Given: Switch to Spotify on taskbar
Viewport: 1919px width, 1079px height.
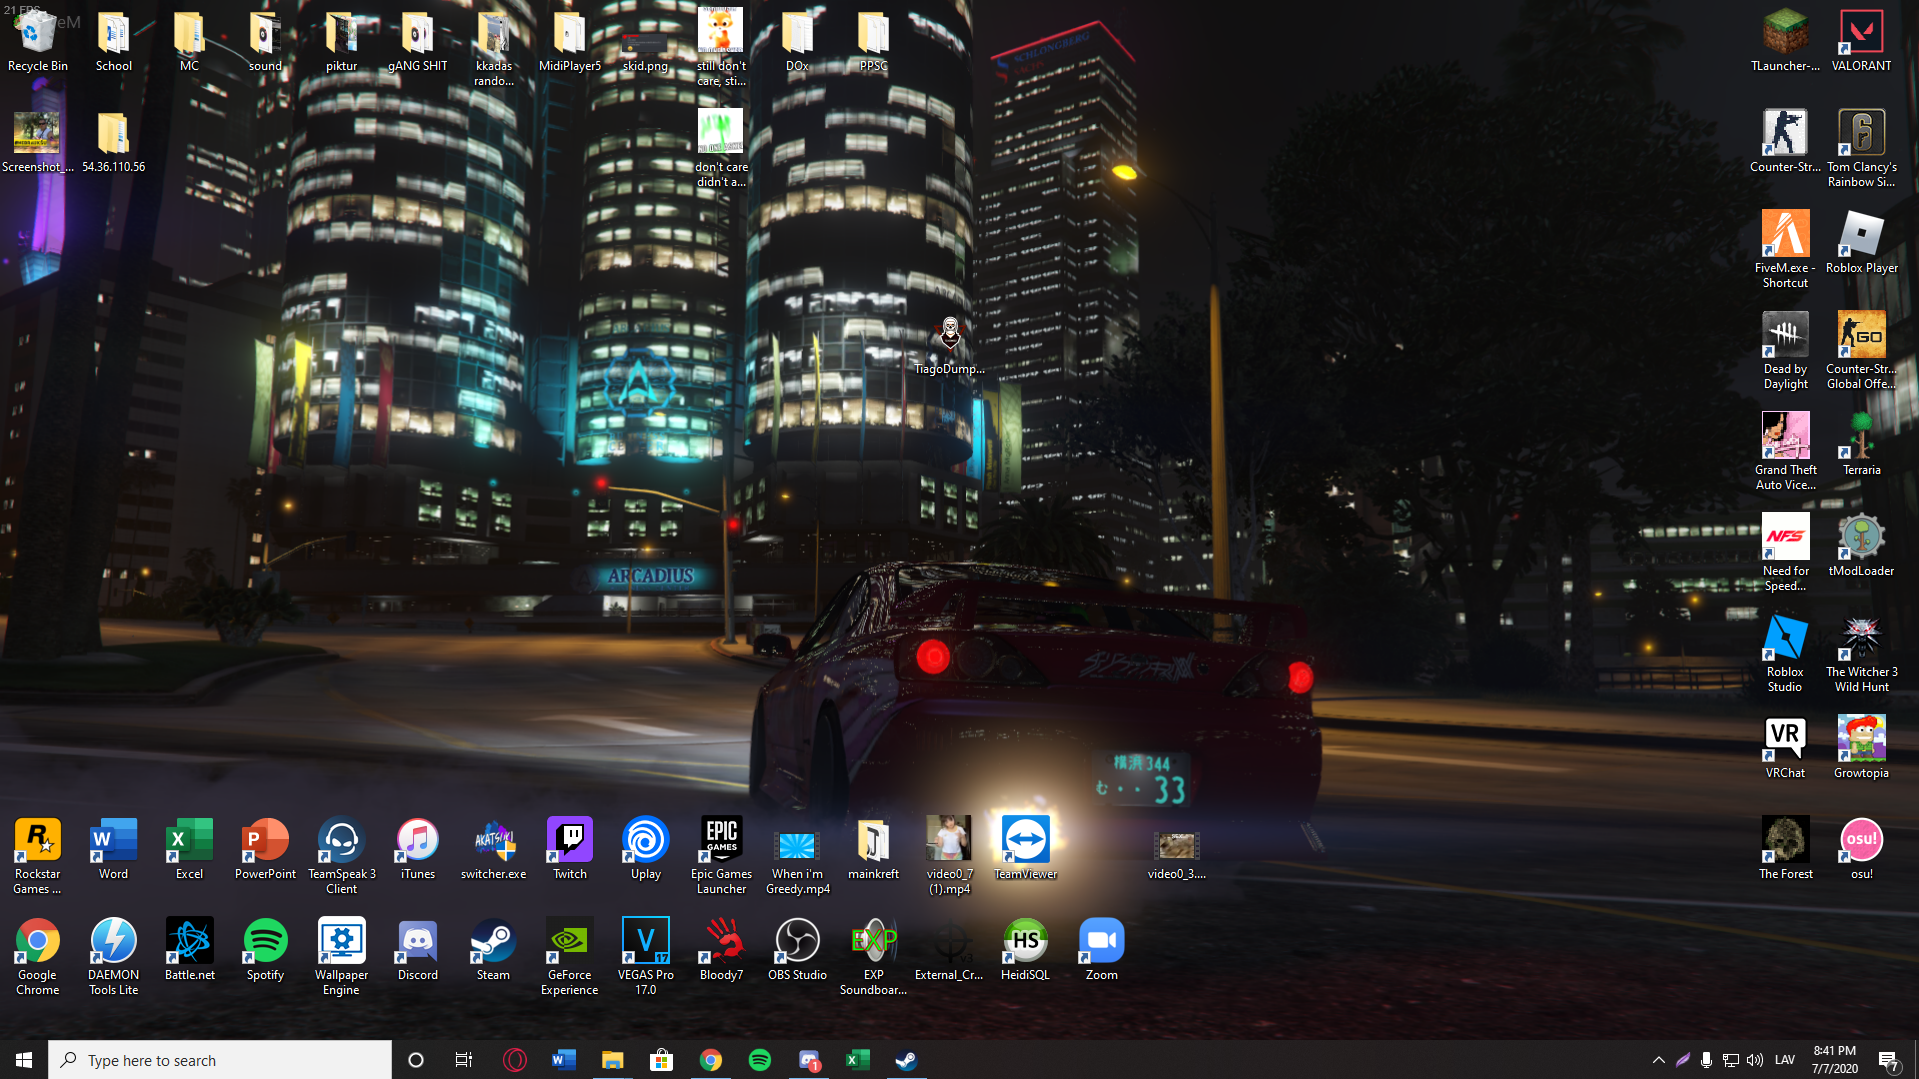Looking at the screenshot, I should pyautogui.click(x=759, y=1060).
